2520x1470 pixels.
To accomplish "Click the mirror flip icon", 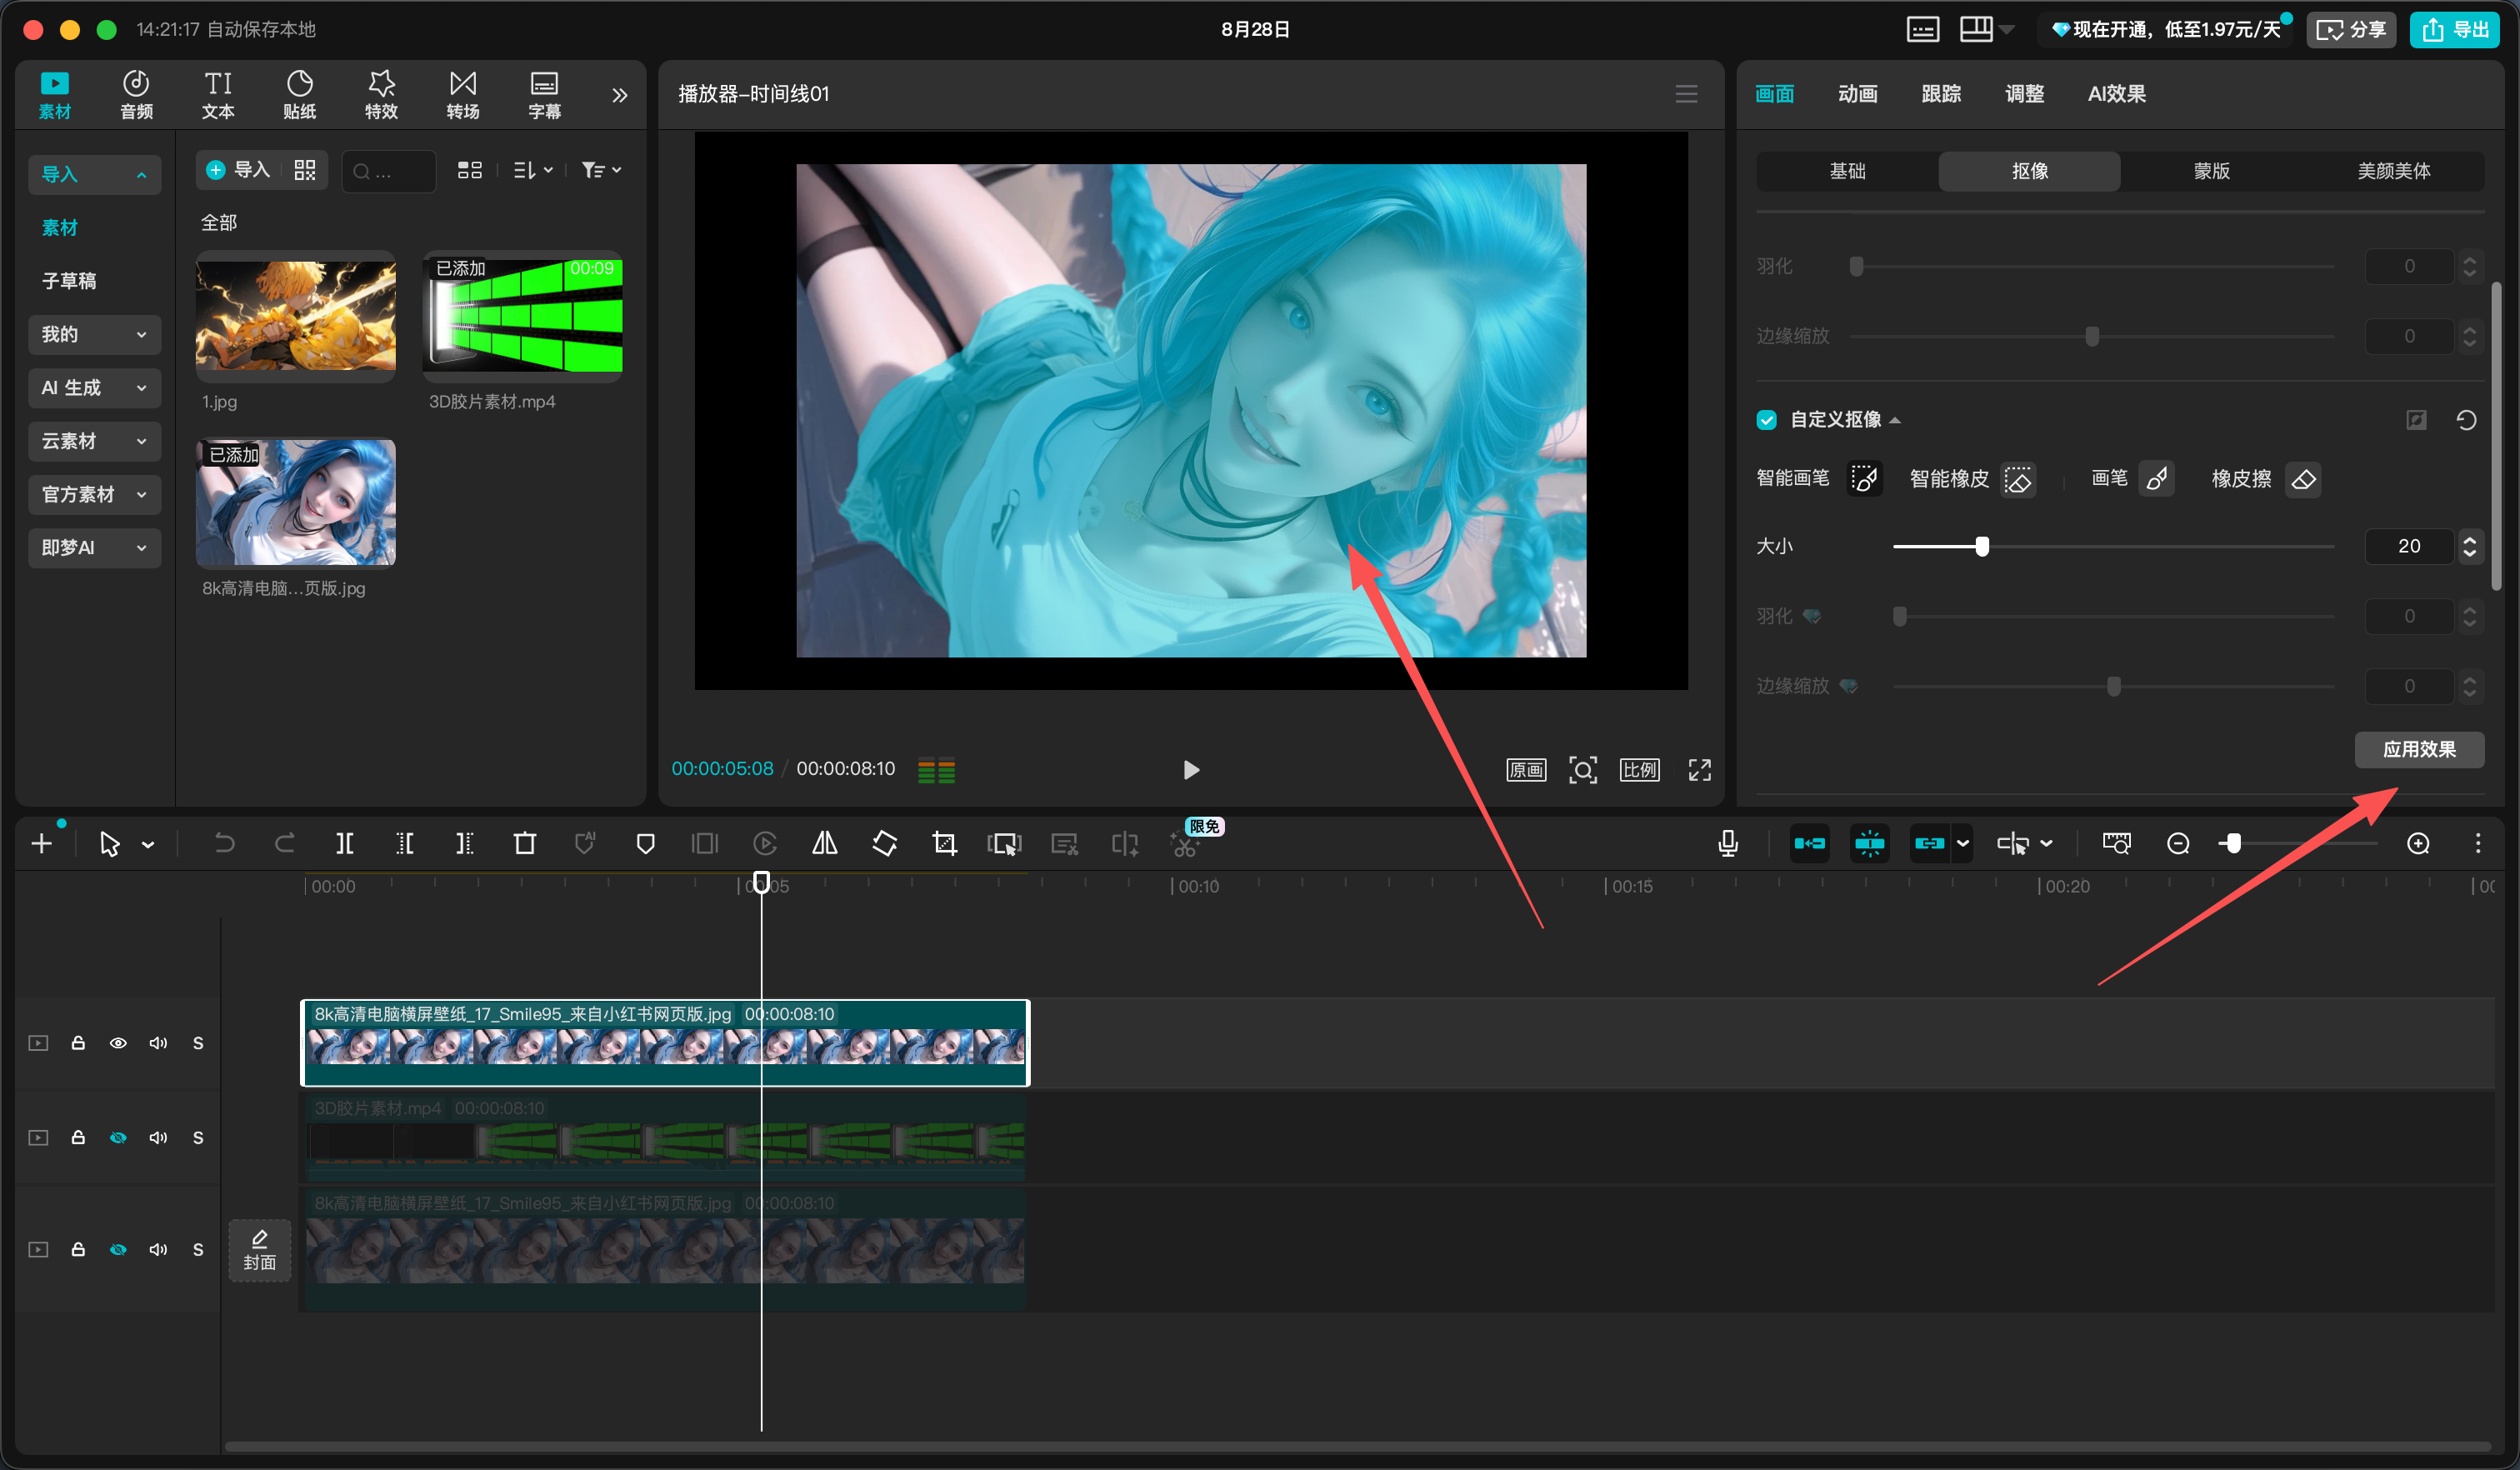I will [x=825, y=843].
